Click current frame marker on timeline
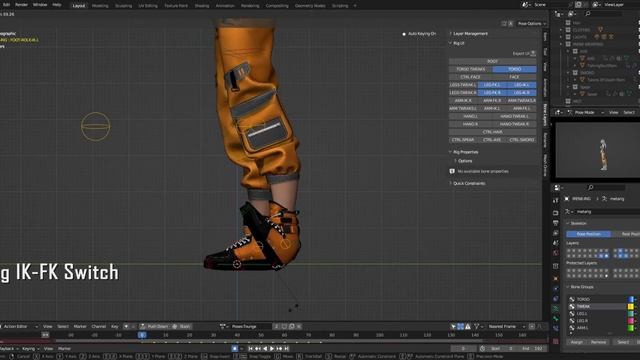 [142, 335]
